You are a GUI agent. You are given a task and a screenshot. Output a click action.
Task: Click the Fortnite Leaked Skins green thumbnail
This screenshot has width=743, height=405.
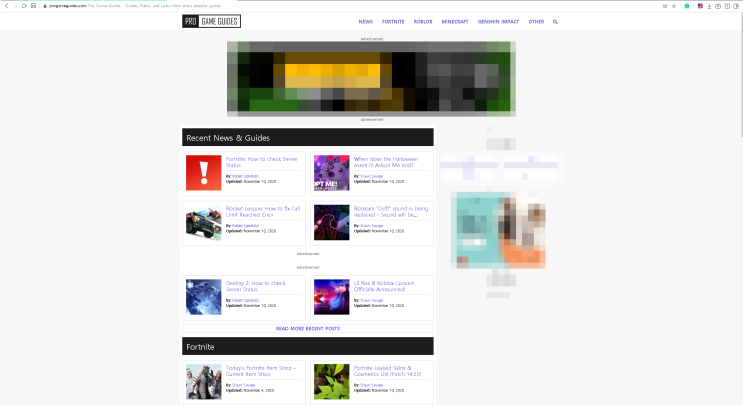coord(331,382)
